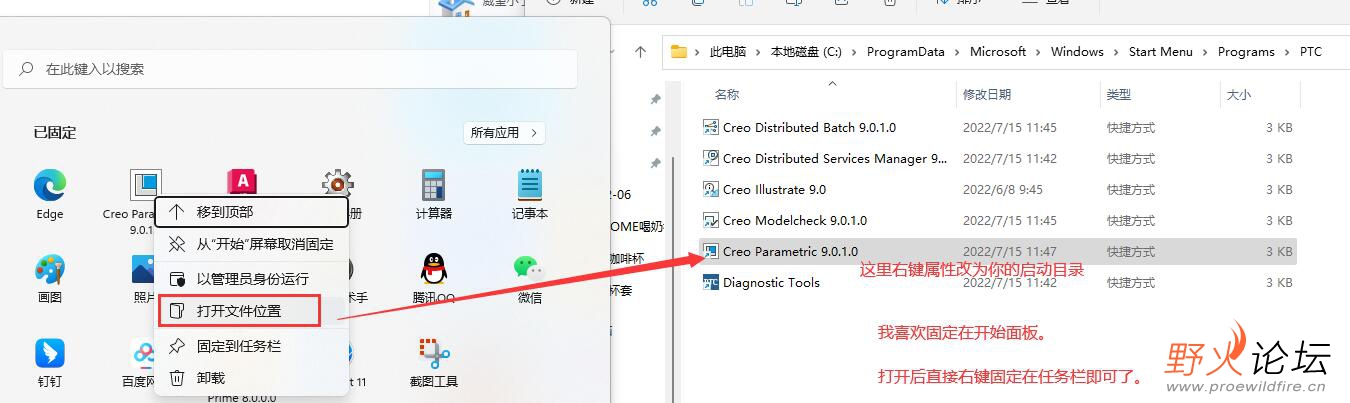1350x403 pixels.
Task: Go to Windows breadcrumb segment
Action: click(x=1077, y=52)
